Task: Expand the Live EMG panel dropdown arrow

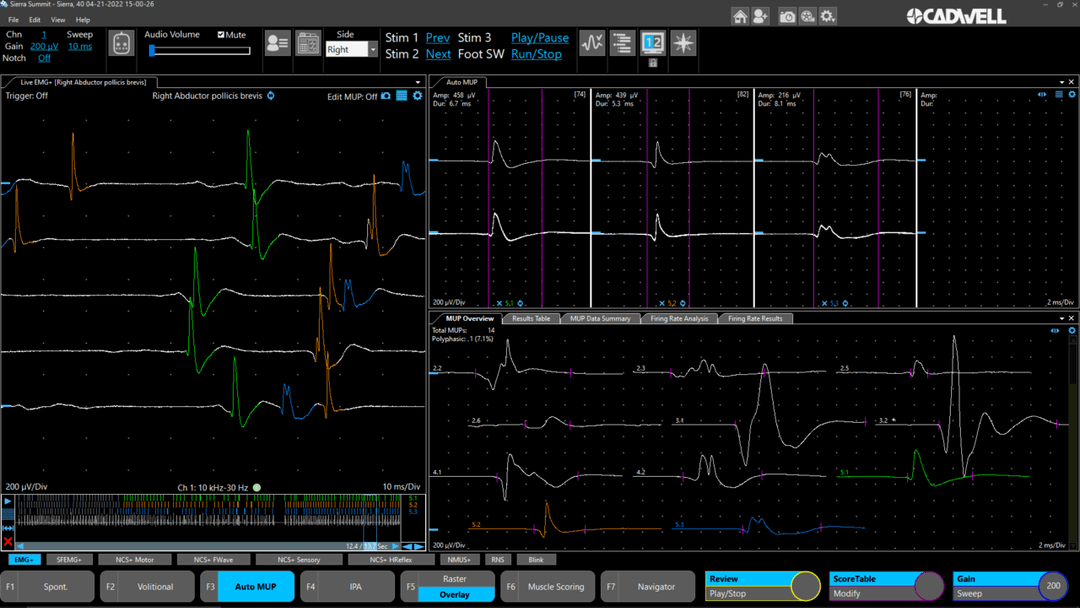Action: [x=418, y=82]
